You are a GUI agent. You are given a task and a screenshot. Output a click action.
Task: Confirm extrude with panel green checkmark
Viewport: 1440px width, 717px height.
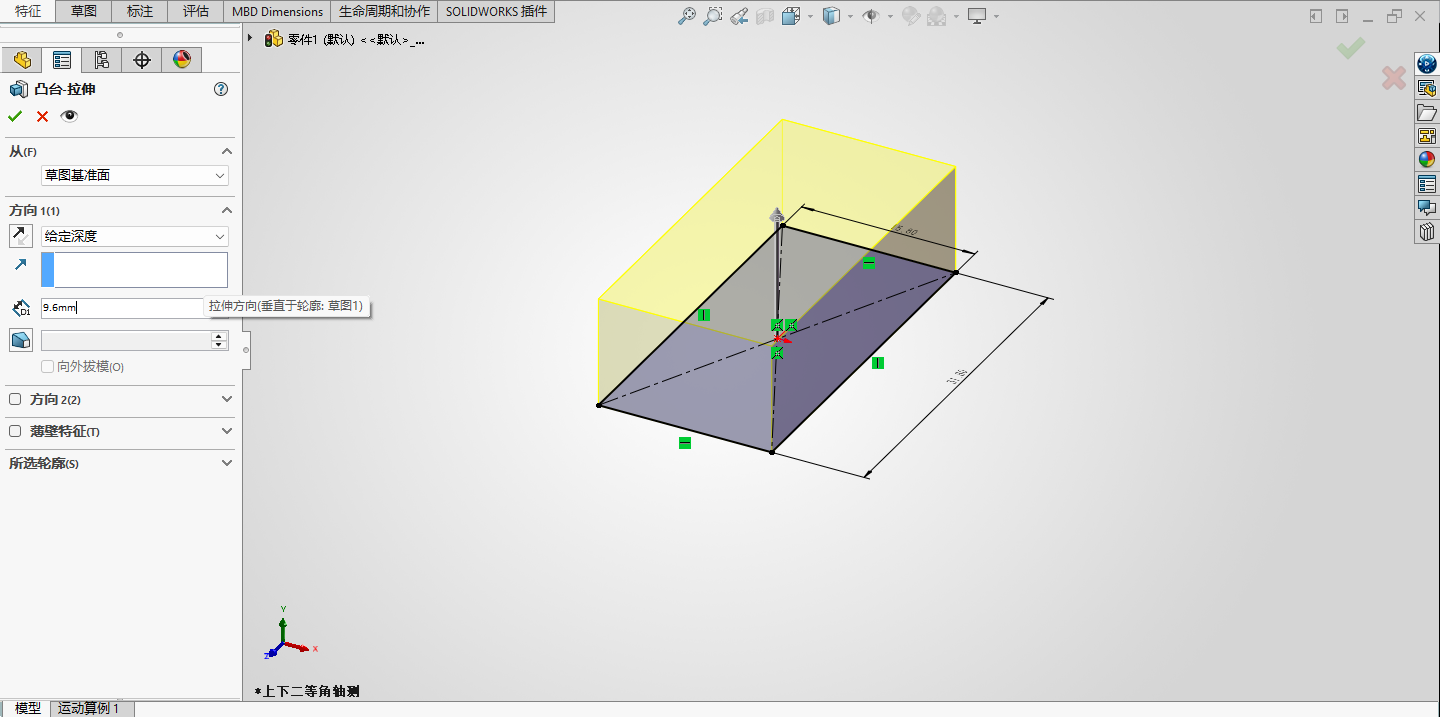pos(15,116)
